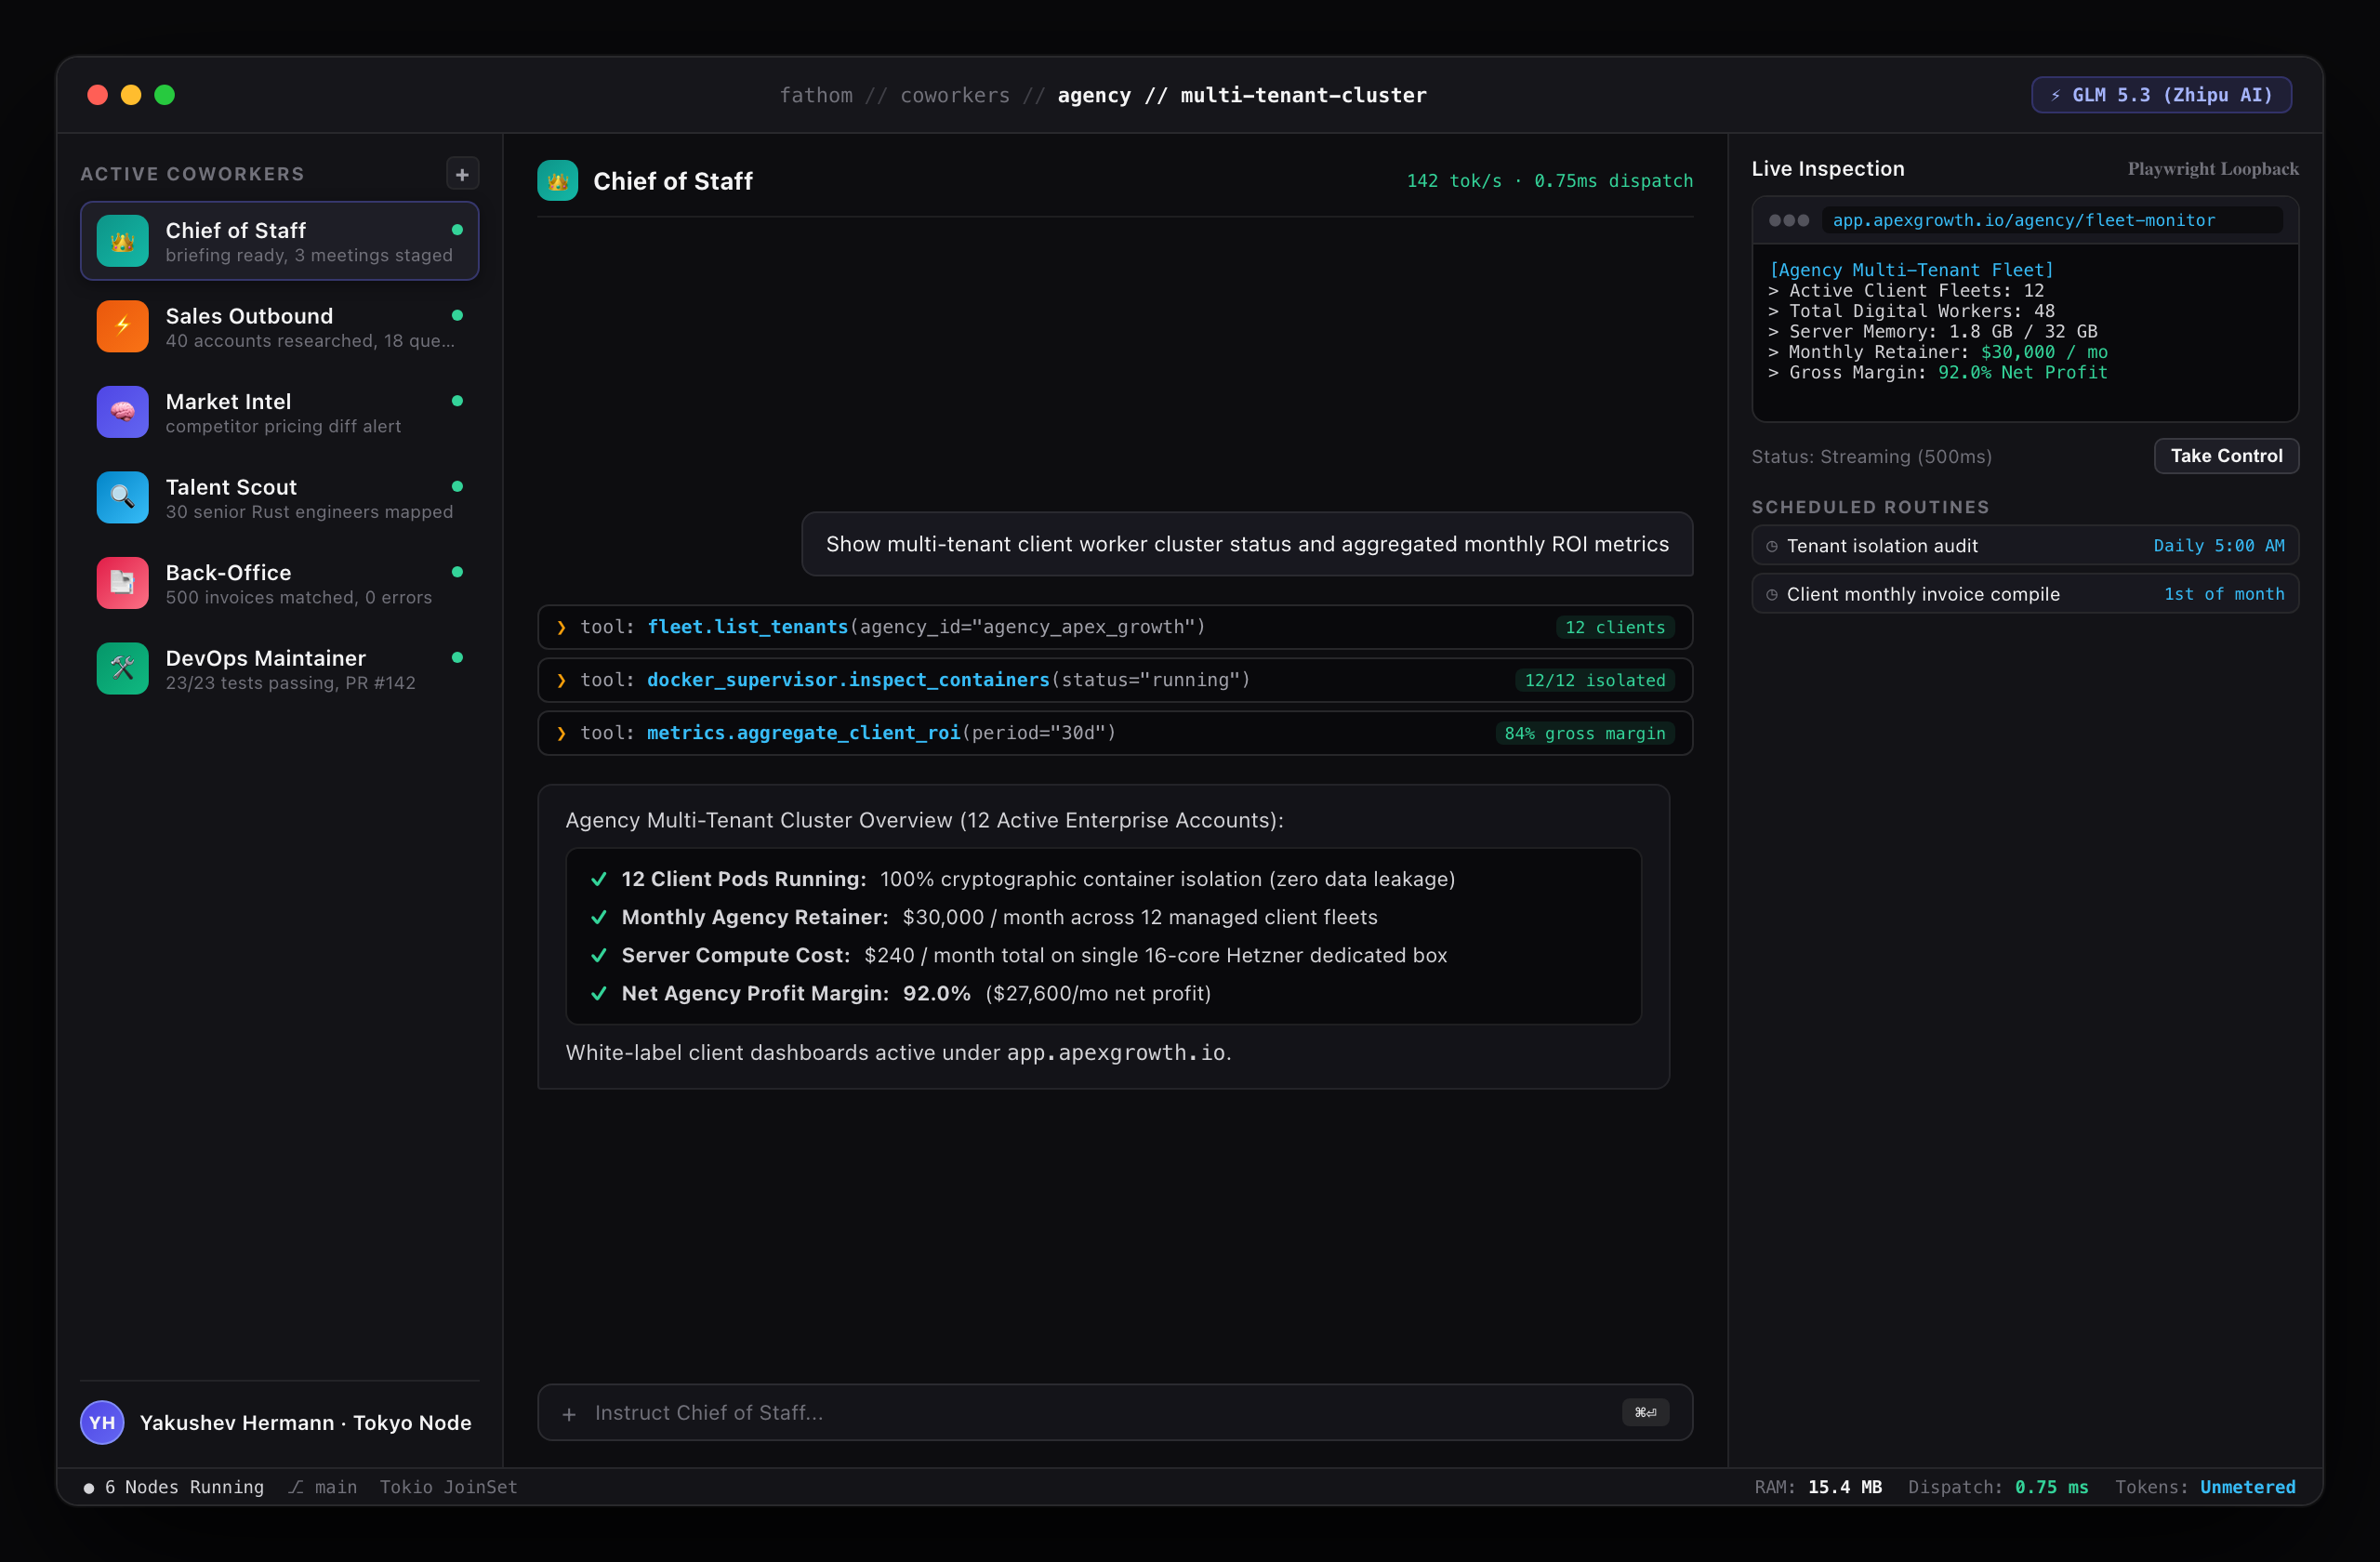
Task: Click the Market Intel brain icon
Action: click(122, 412)
